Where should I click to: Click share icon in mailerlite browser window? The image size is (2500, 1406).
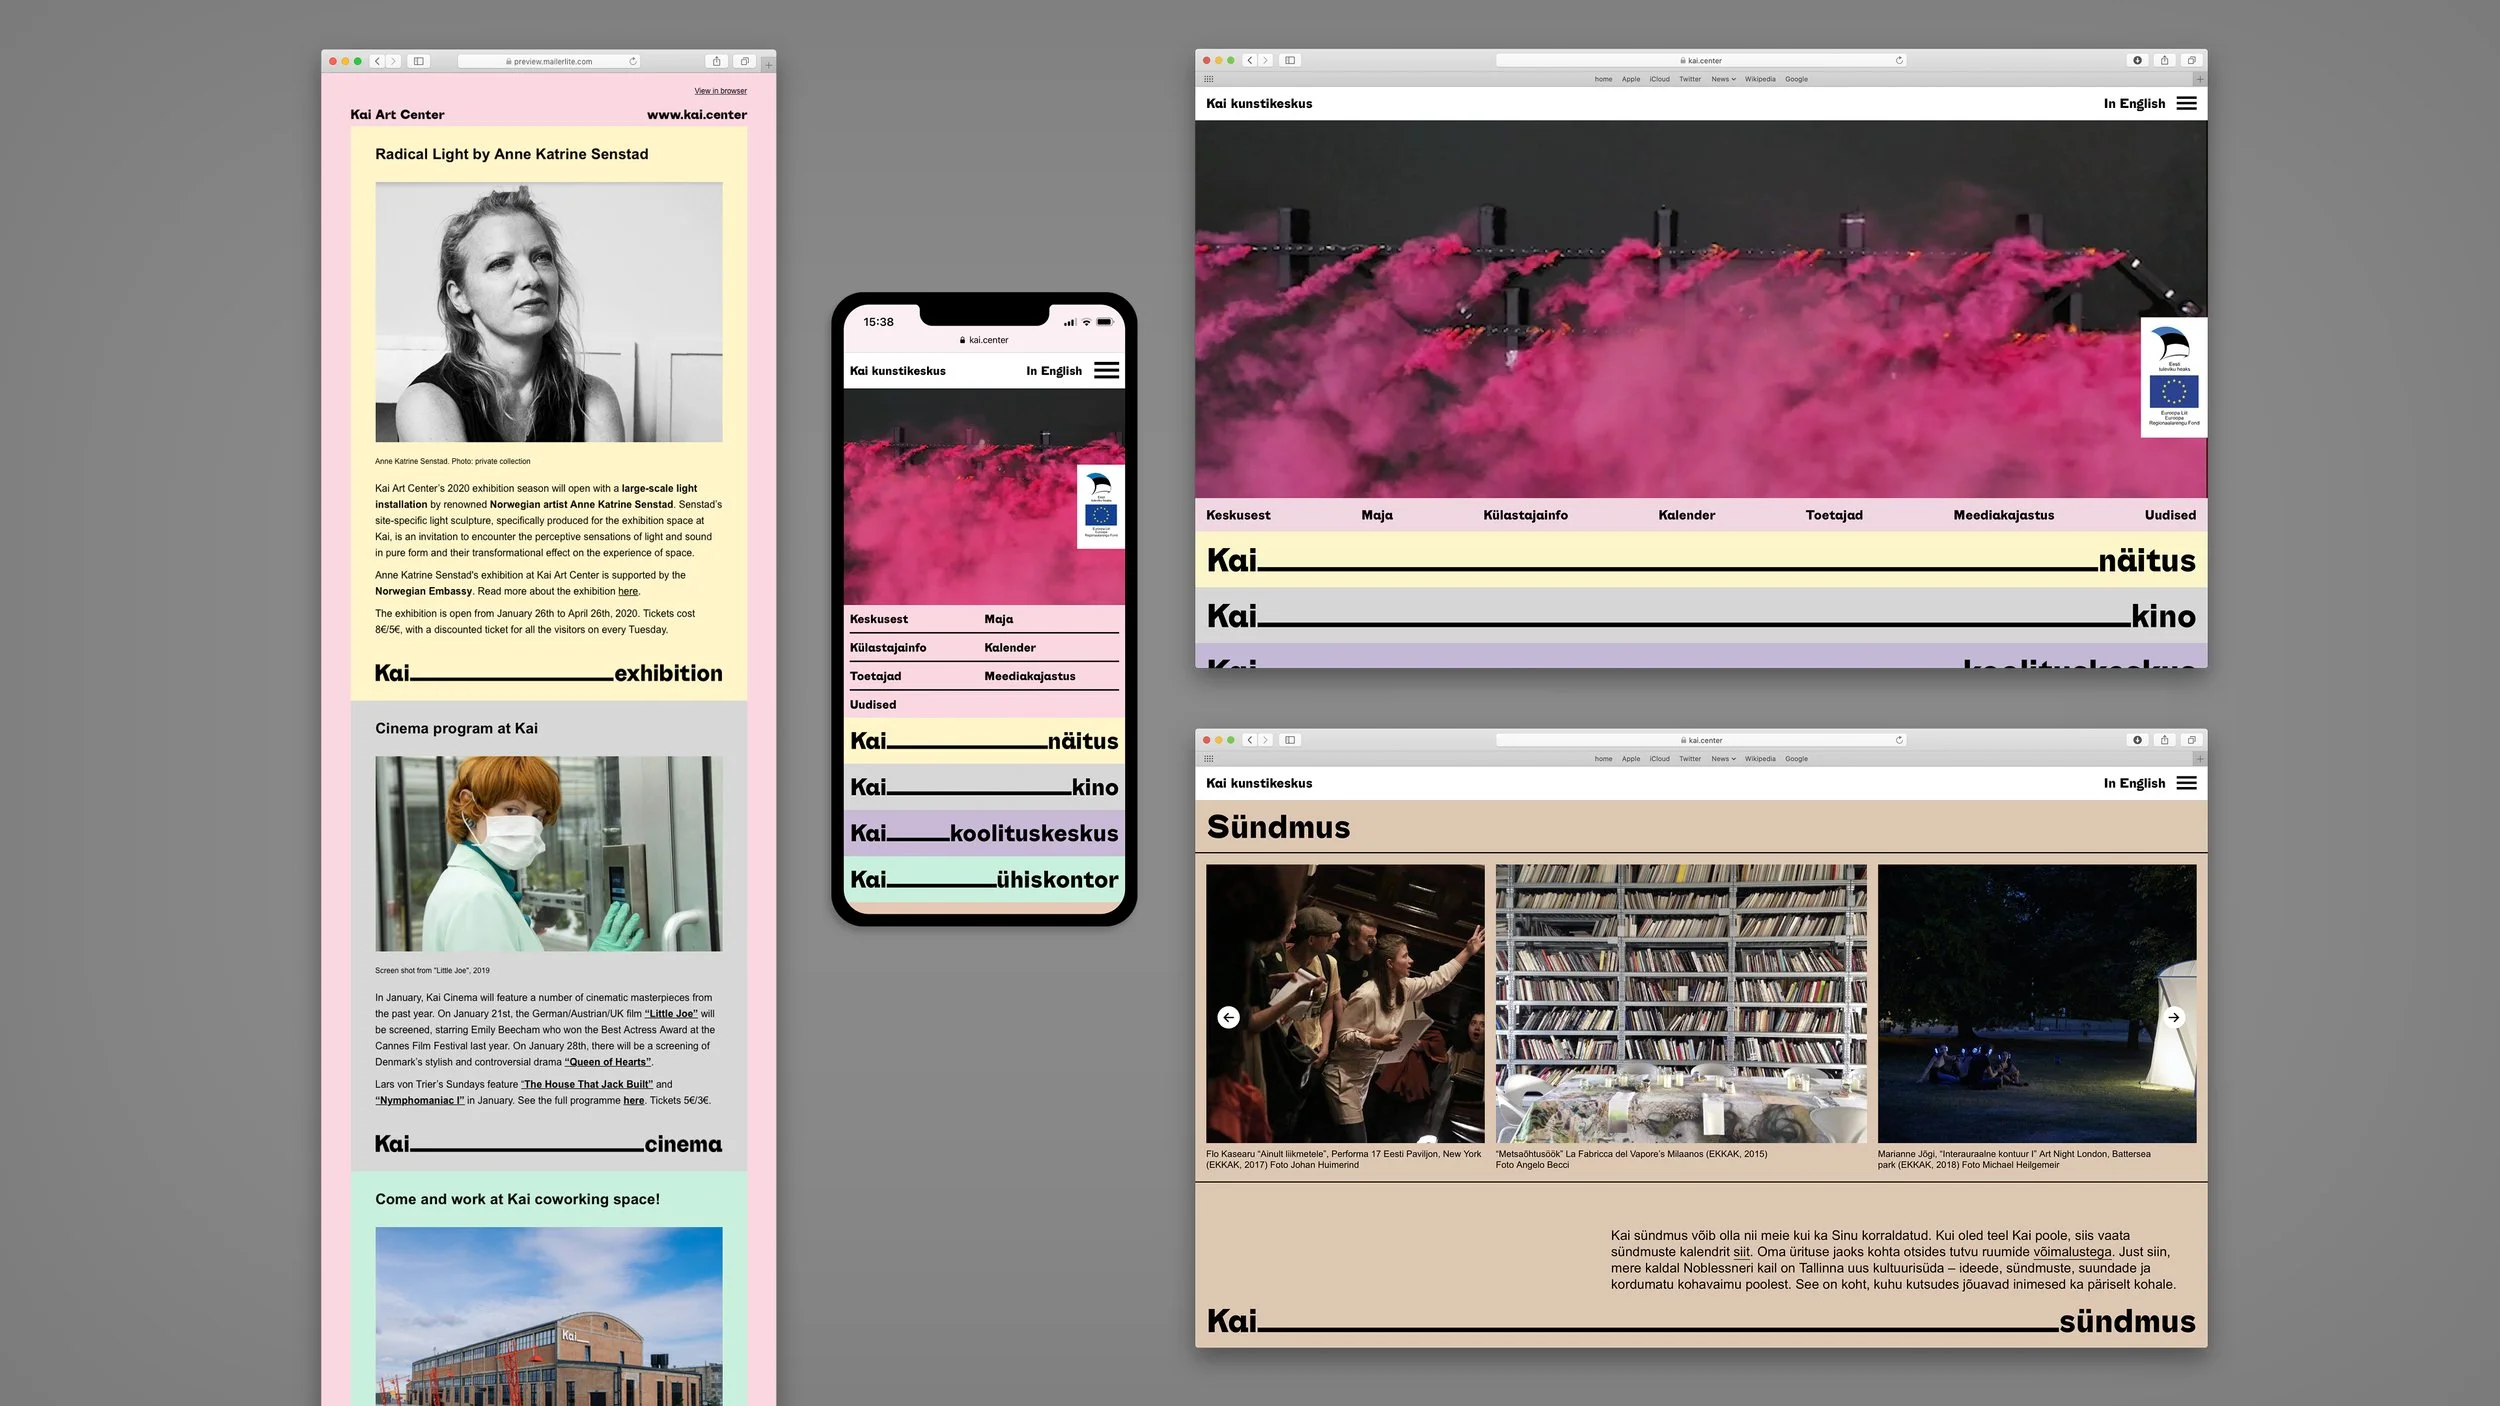716,62
